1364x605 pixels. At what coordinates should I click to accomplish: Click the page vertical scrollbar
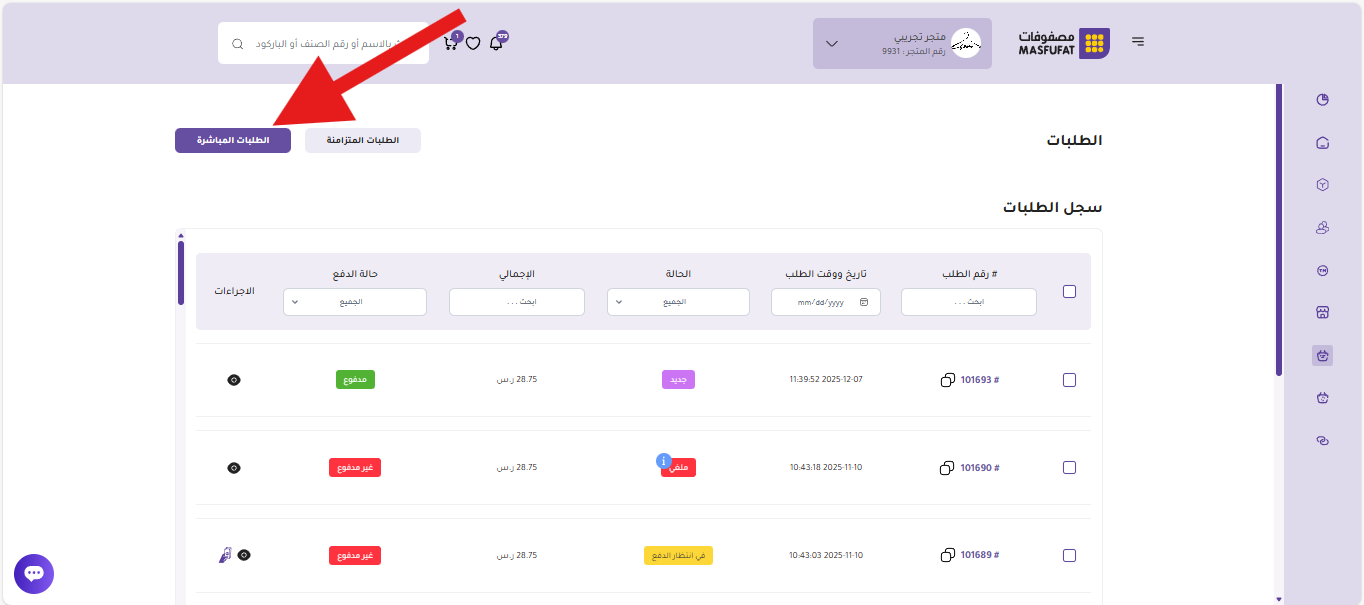click(1278, 230)
